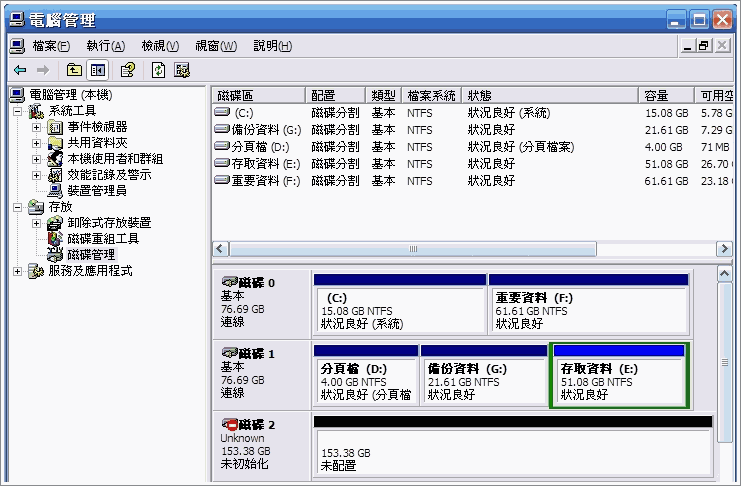This screenshot has height=486, width=741.
Task: Select the (C:) partition block on 磁碟 0
Action: [400, 304]
